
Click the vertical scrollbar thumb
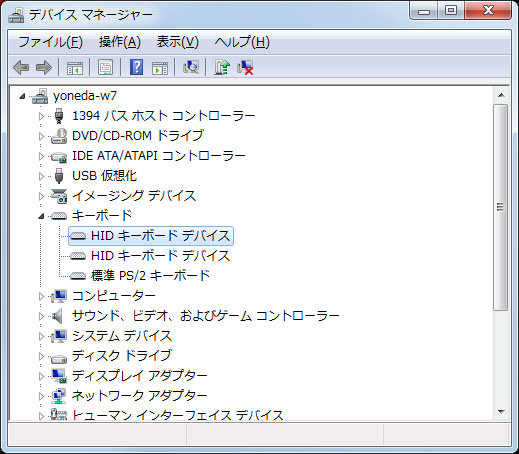click(x=501, y=207)
